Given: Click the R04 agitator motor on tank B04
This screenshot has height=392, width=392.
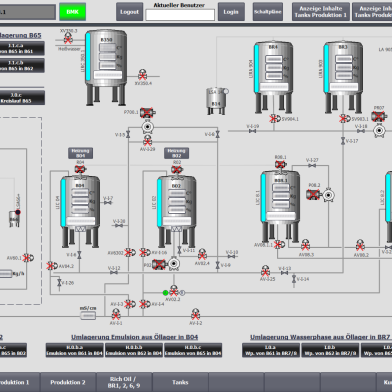Looking at the screenshot, I should click(80, 169).
